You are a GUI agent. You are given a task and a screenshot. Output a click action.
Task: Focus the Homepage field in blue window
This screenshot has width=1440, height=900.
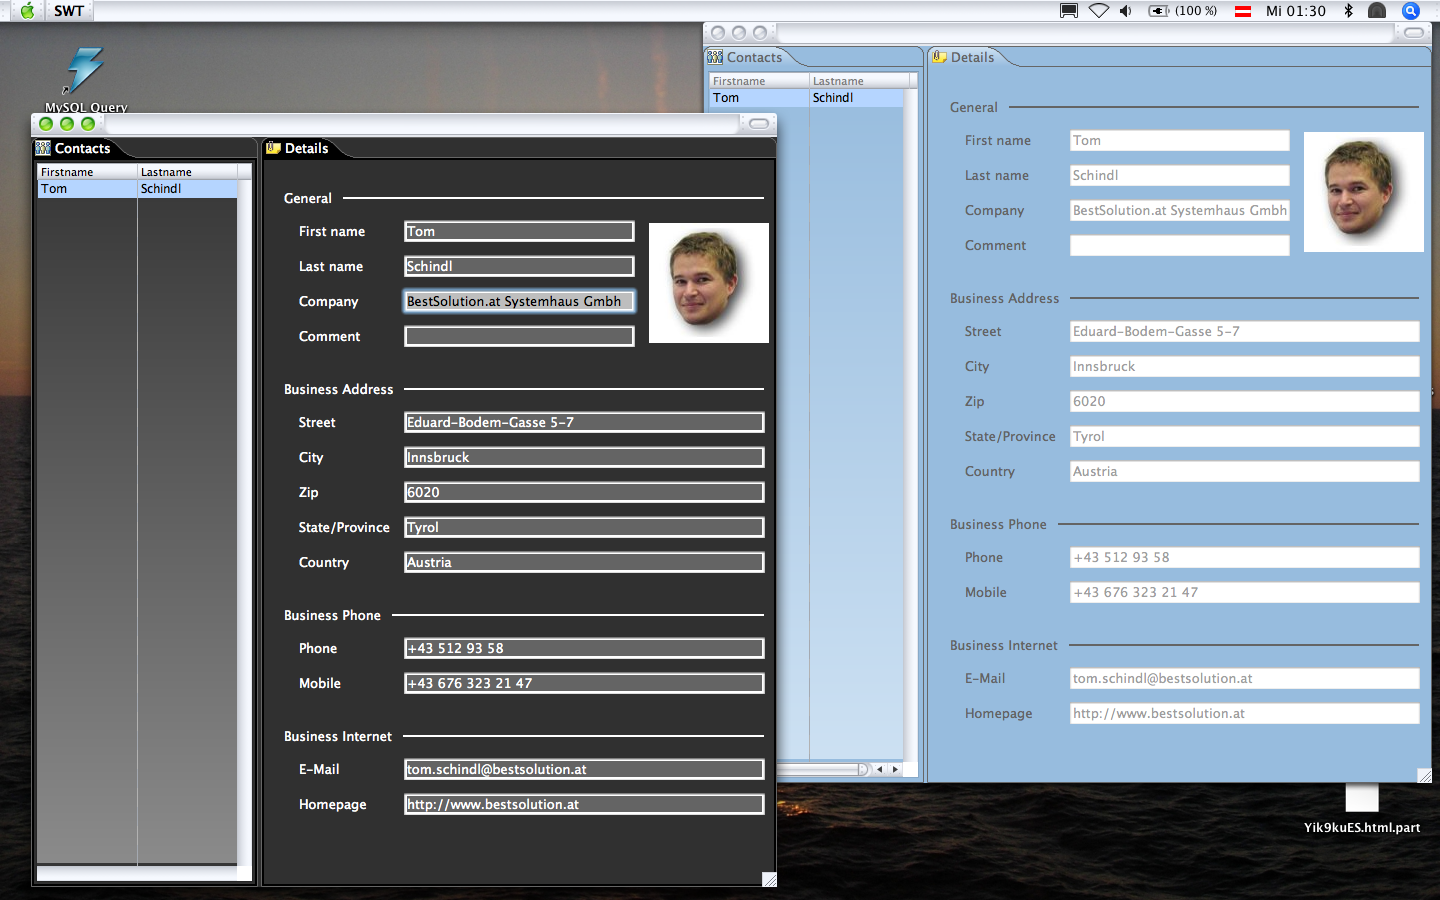coord(1245,714)
